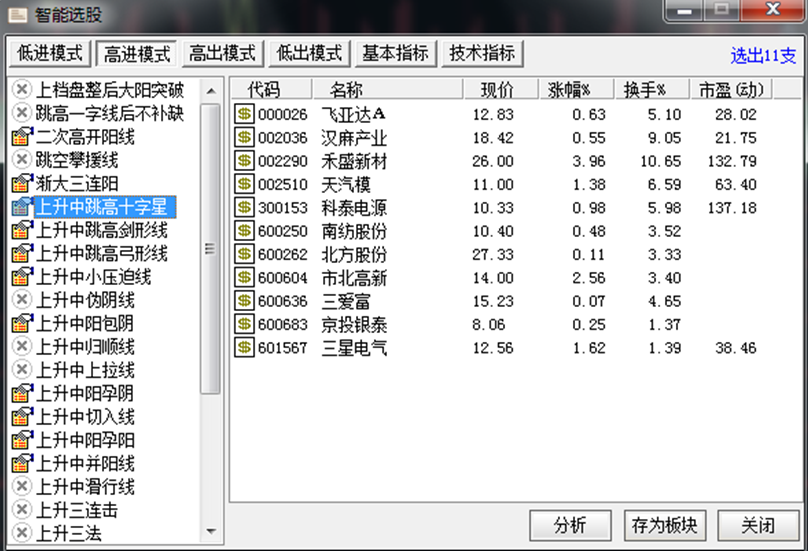Select stock name 禾盛新材
The image size is (808, 551).
(x=354, y=161)
